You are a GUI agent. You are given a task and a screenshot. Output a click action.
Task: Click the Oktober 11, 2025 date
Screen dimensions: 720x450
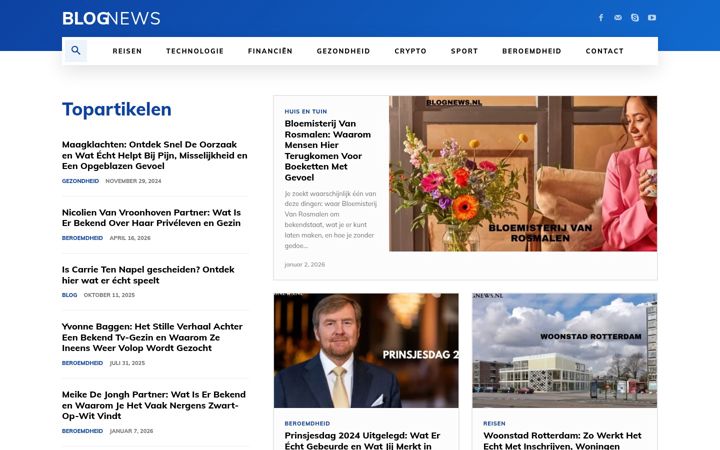(x=109, y=295)
